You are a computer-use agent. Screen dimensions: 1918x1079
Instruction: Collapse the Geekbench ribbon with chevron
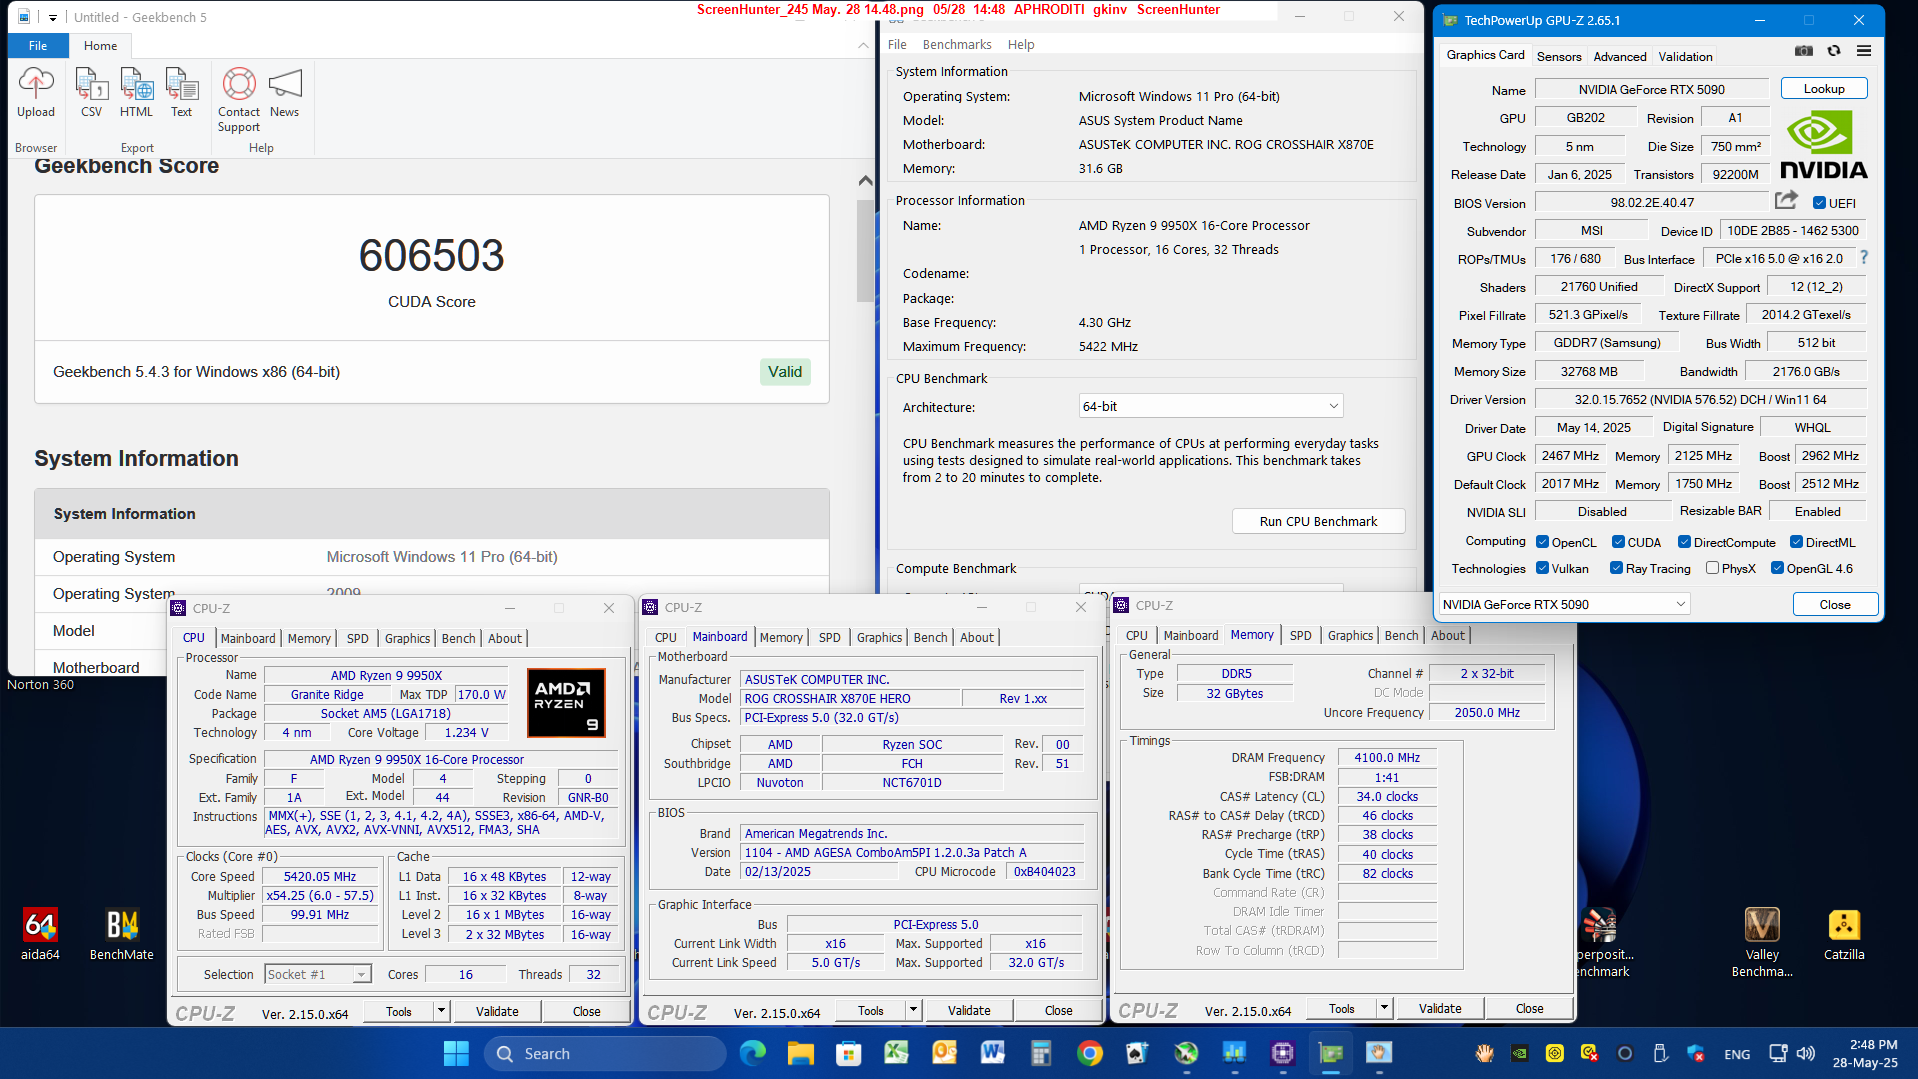(863, 45)
